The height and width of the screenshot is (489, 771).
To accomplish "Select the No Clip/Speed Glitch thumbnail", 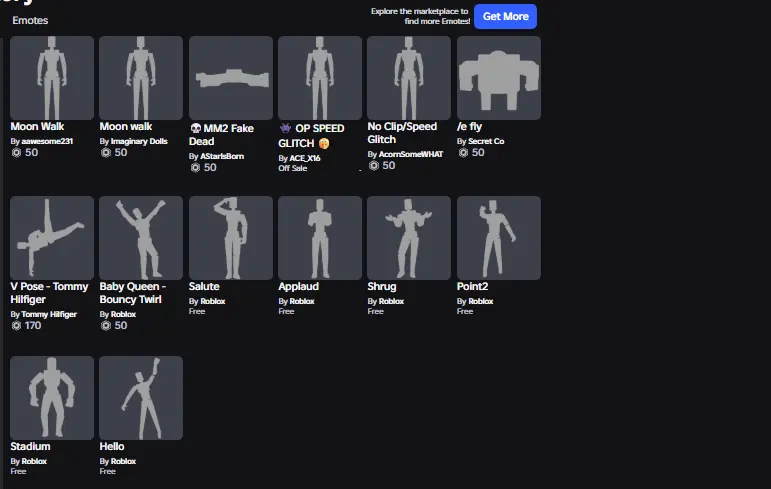I will 409,78.
